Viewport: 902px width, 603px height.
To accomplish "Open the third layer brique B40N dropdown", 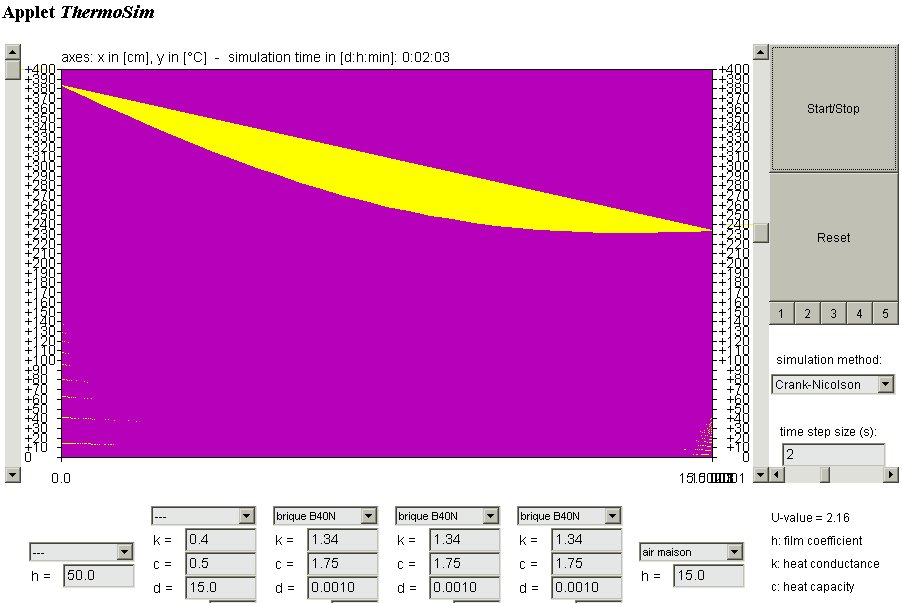I will pos(447,516).
